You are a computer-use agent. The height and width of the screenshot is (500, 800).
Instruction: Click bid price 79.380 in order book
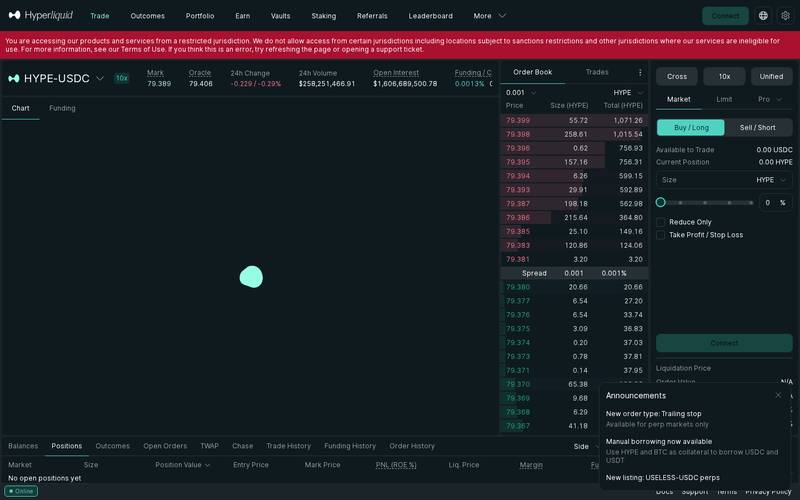(518, 287)
